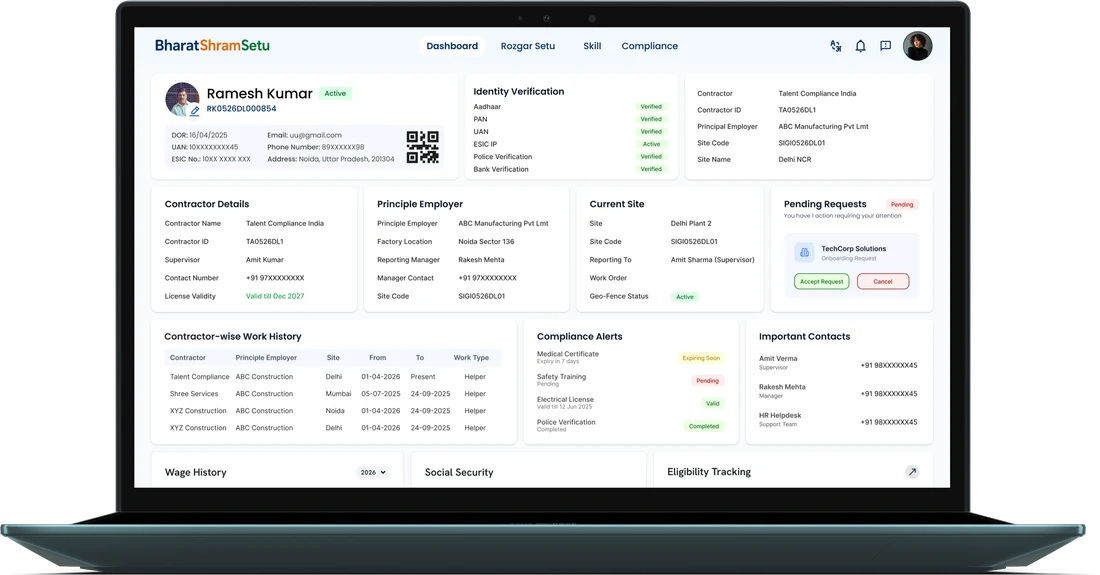Click Reporting To Amit Sharma (Supervisor)
The width and height of the screenshot is (1100, 575).
712,259
